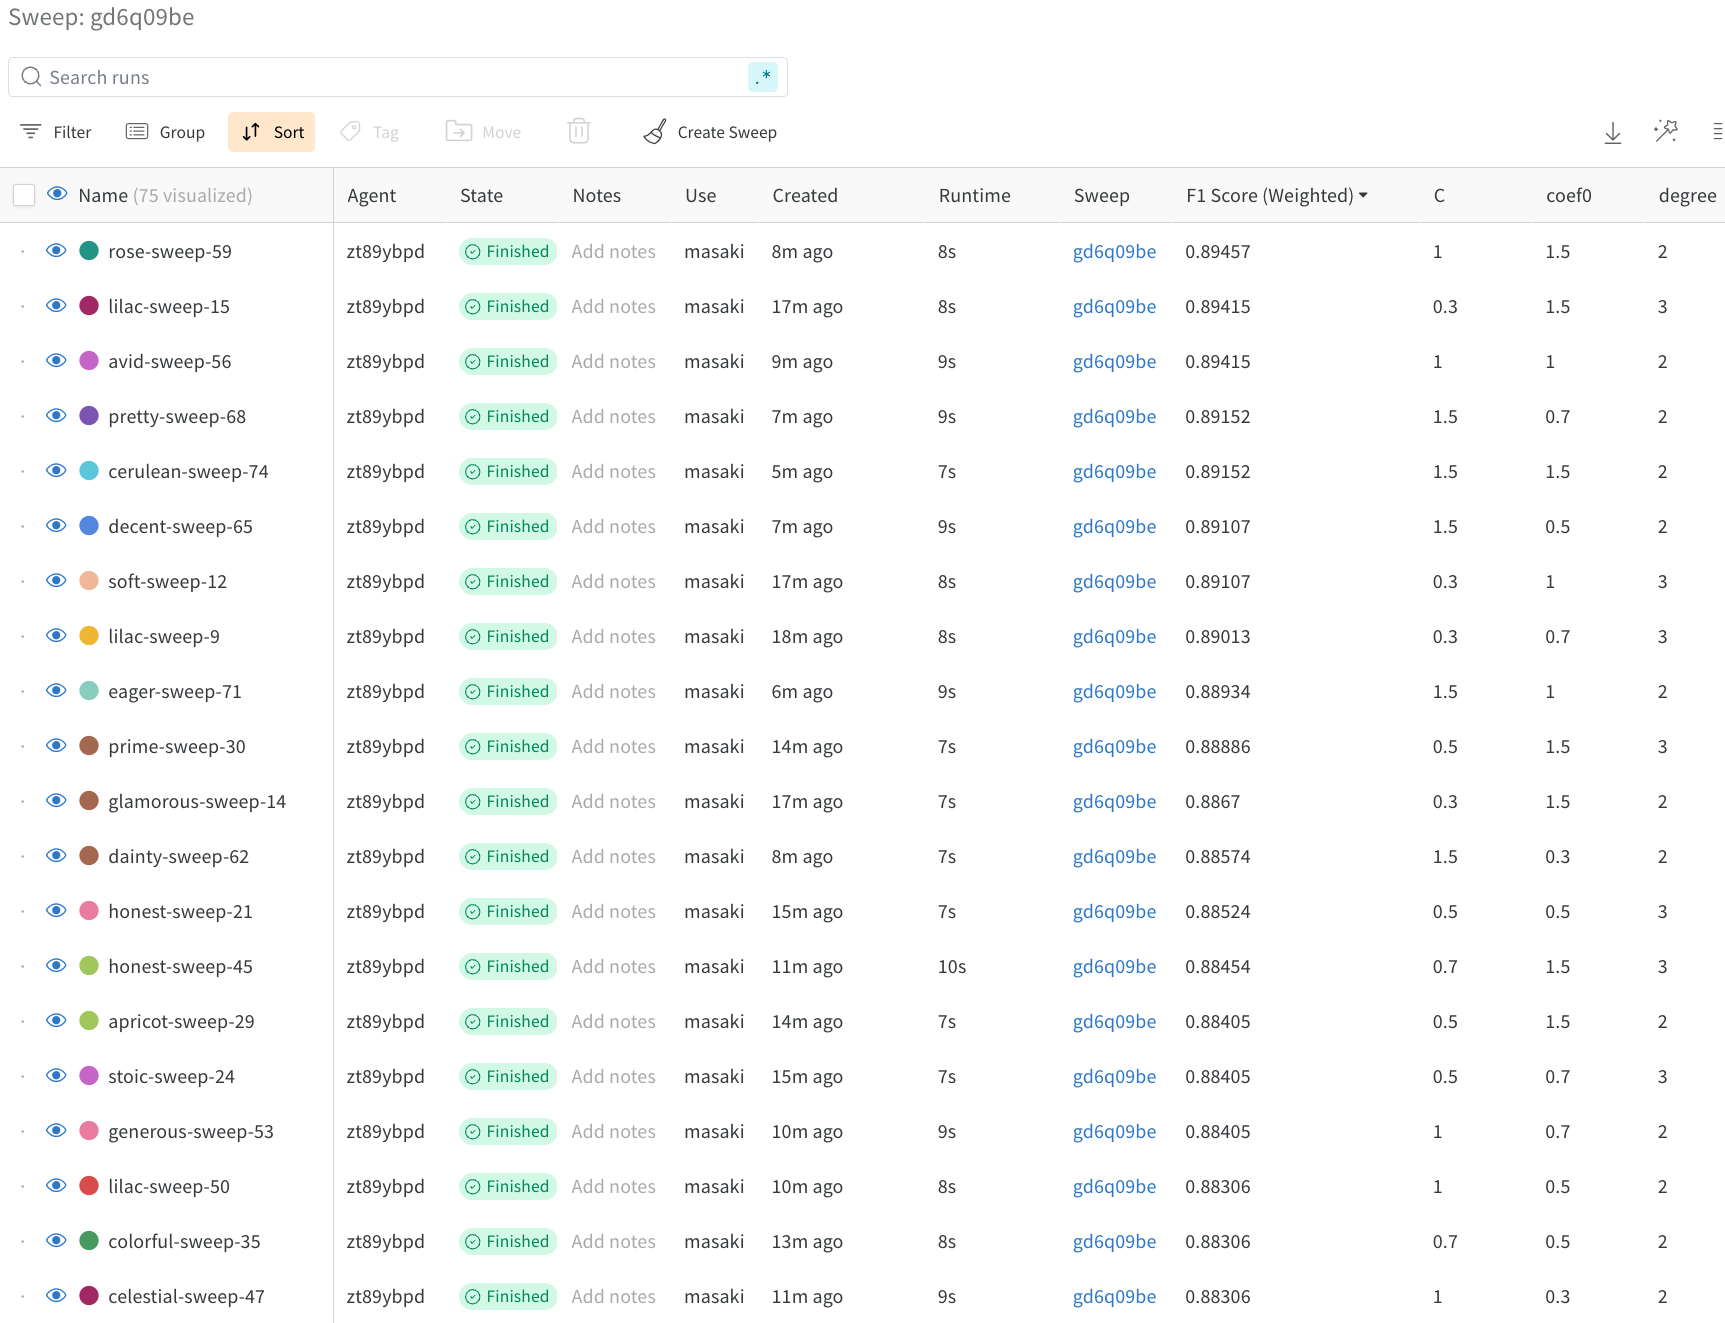Click the Runtime column header
Image resolution: width=1725 pixels, height=1323 pixels.
(x=974, y=196)
